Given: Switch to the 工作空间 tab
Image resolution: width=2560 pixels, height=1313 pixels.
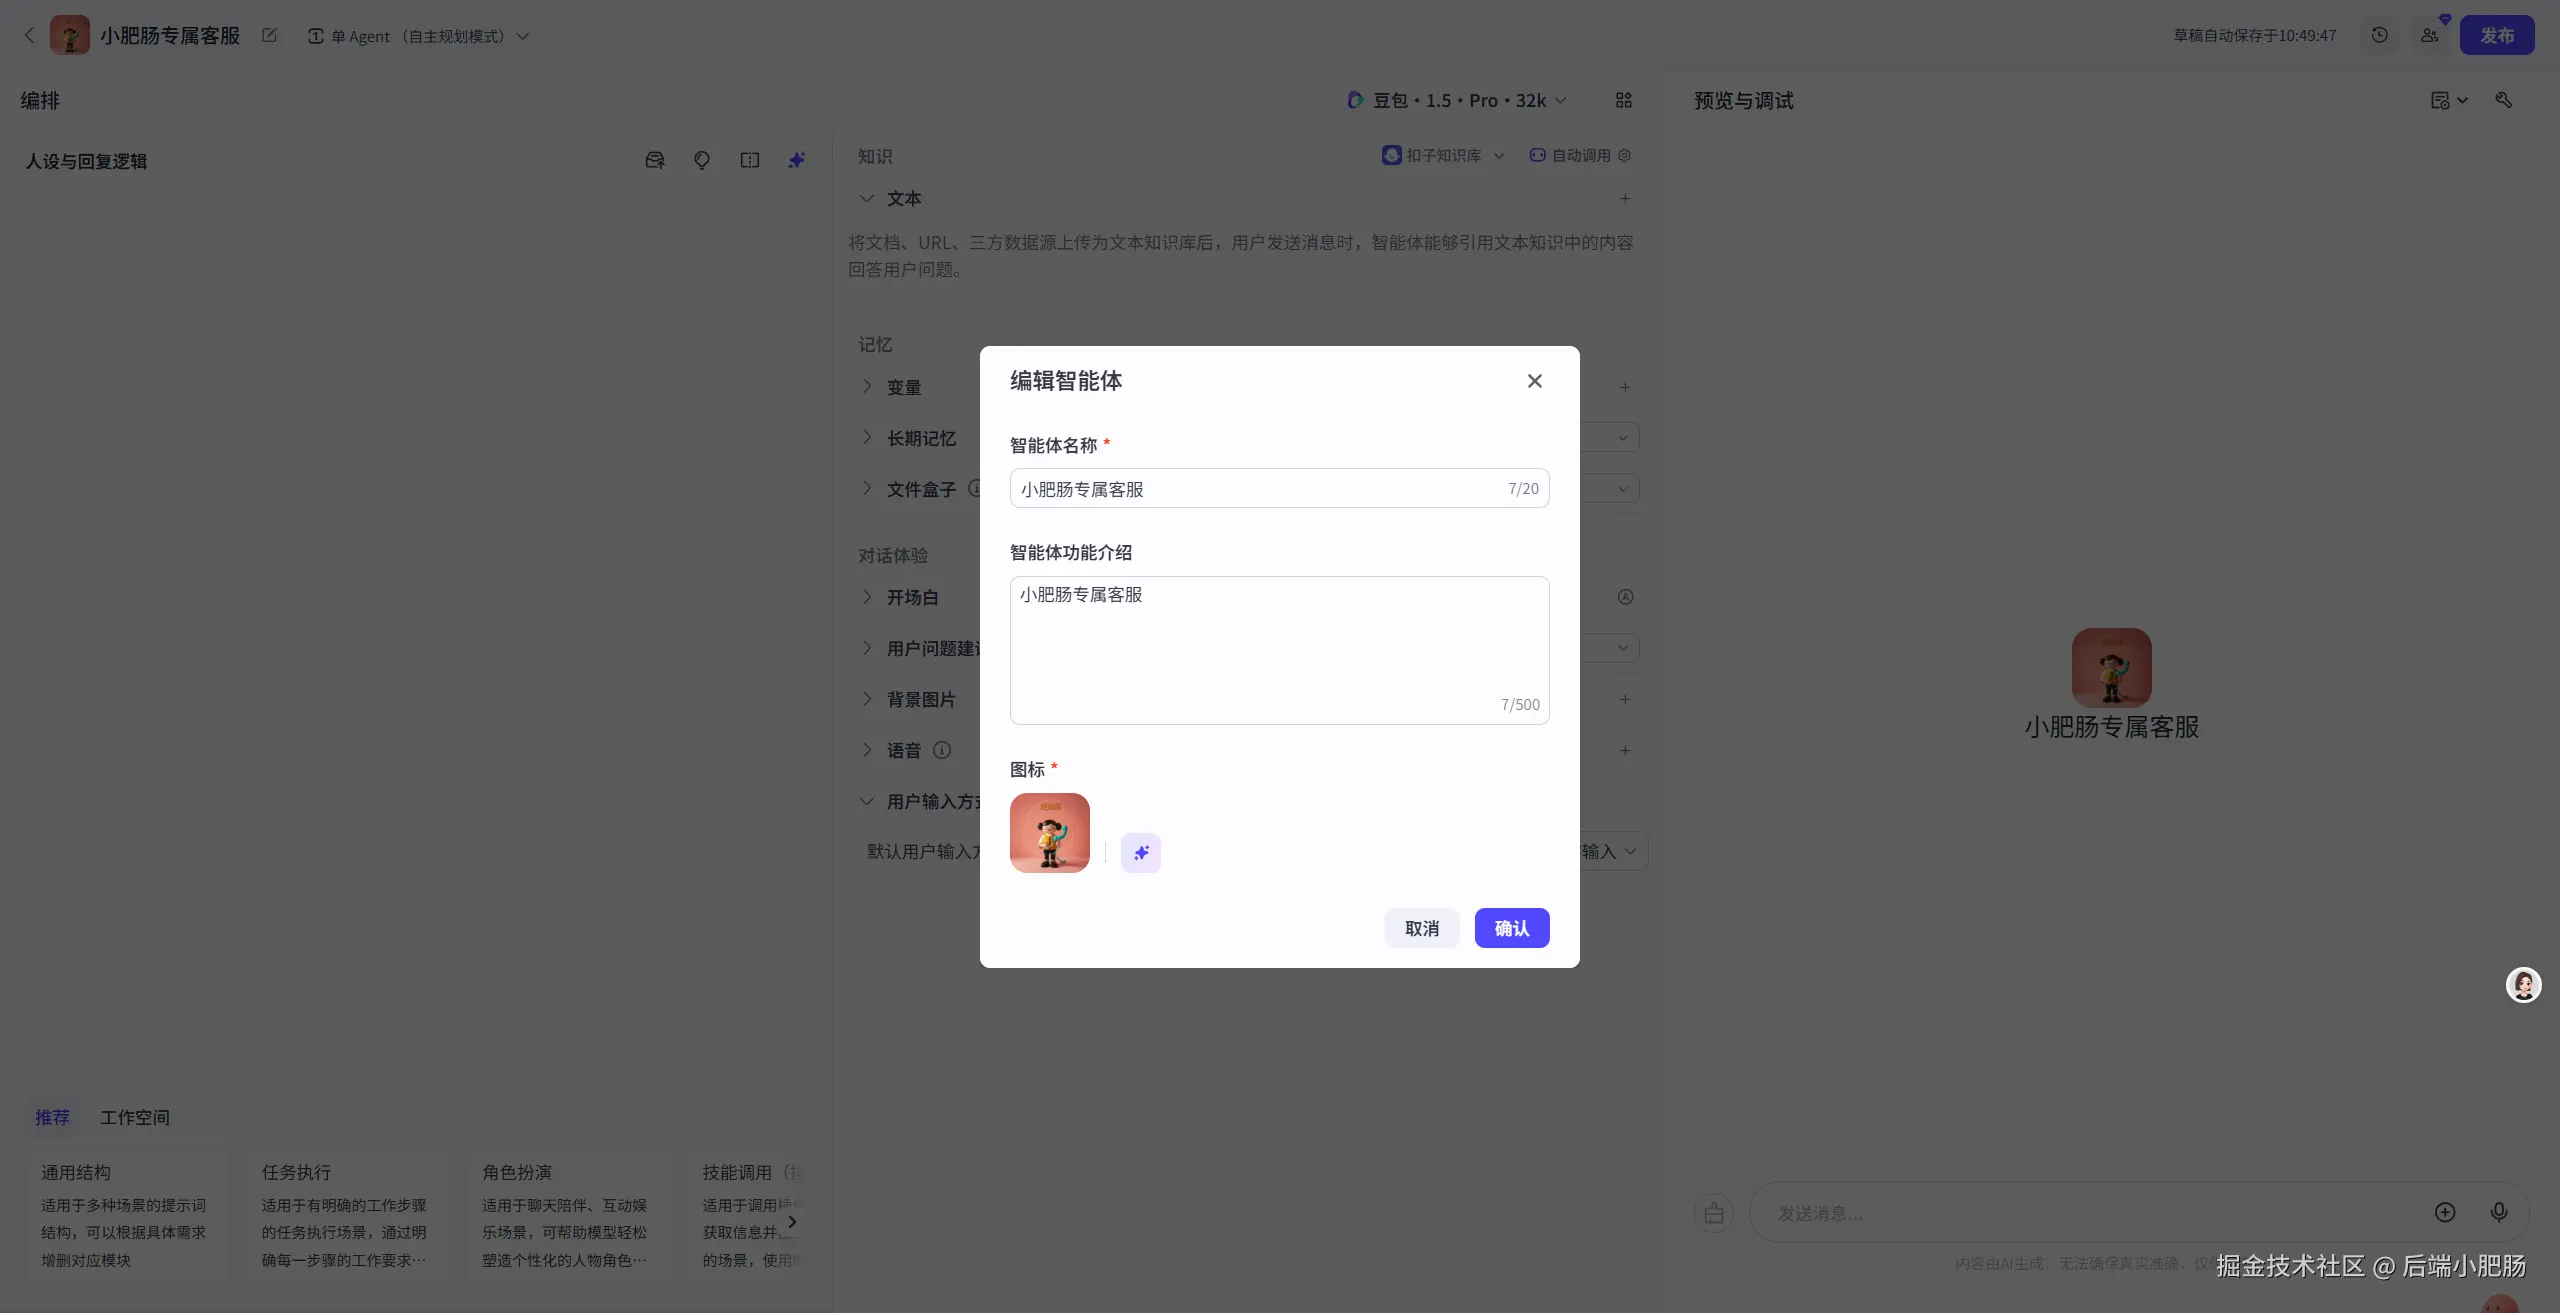Looking at the screenshot, I should point(134,1117).
